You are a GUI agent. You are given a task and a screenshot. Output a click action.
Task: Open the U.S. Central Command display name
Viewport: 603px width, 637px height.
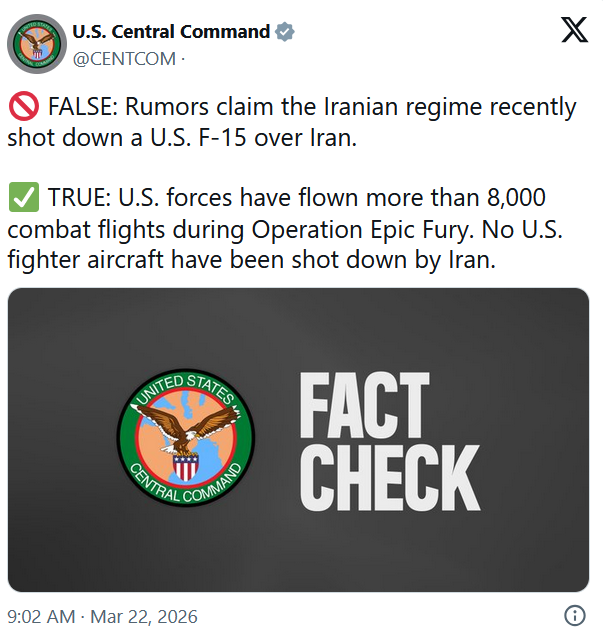coord(171,32)
